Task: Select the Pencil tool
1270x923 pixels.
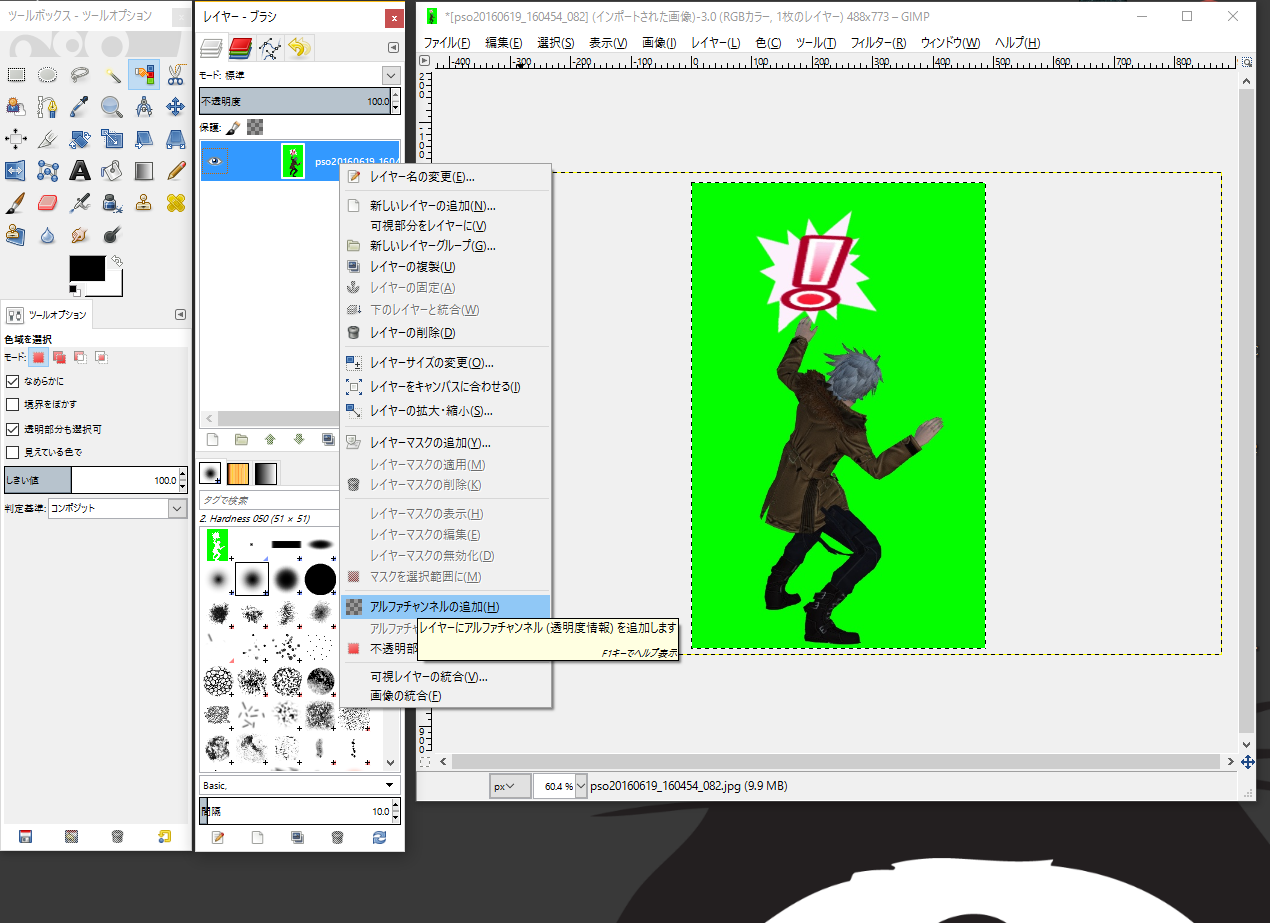Action: tap(176, 171)
